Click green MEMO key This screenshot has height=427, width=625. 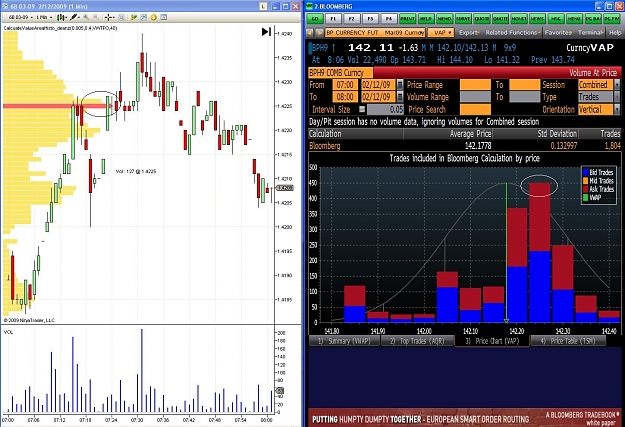tap(444, 18)
